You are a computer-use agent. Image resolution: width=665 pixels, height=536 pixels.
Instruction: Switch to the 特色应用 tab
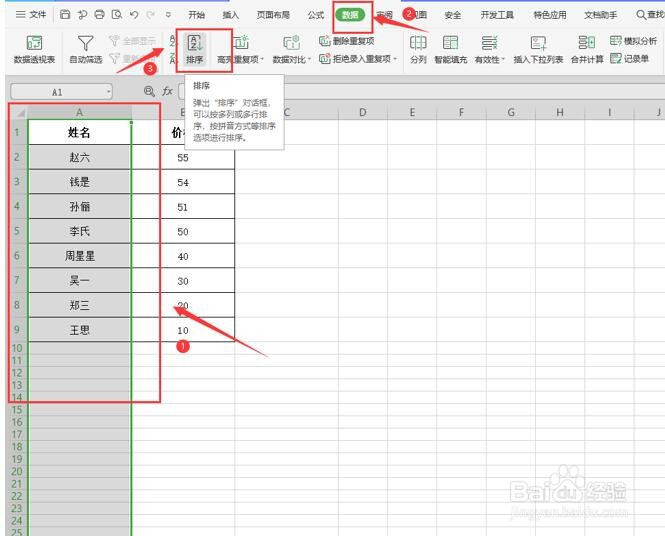click(550, 15)
